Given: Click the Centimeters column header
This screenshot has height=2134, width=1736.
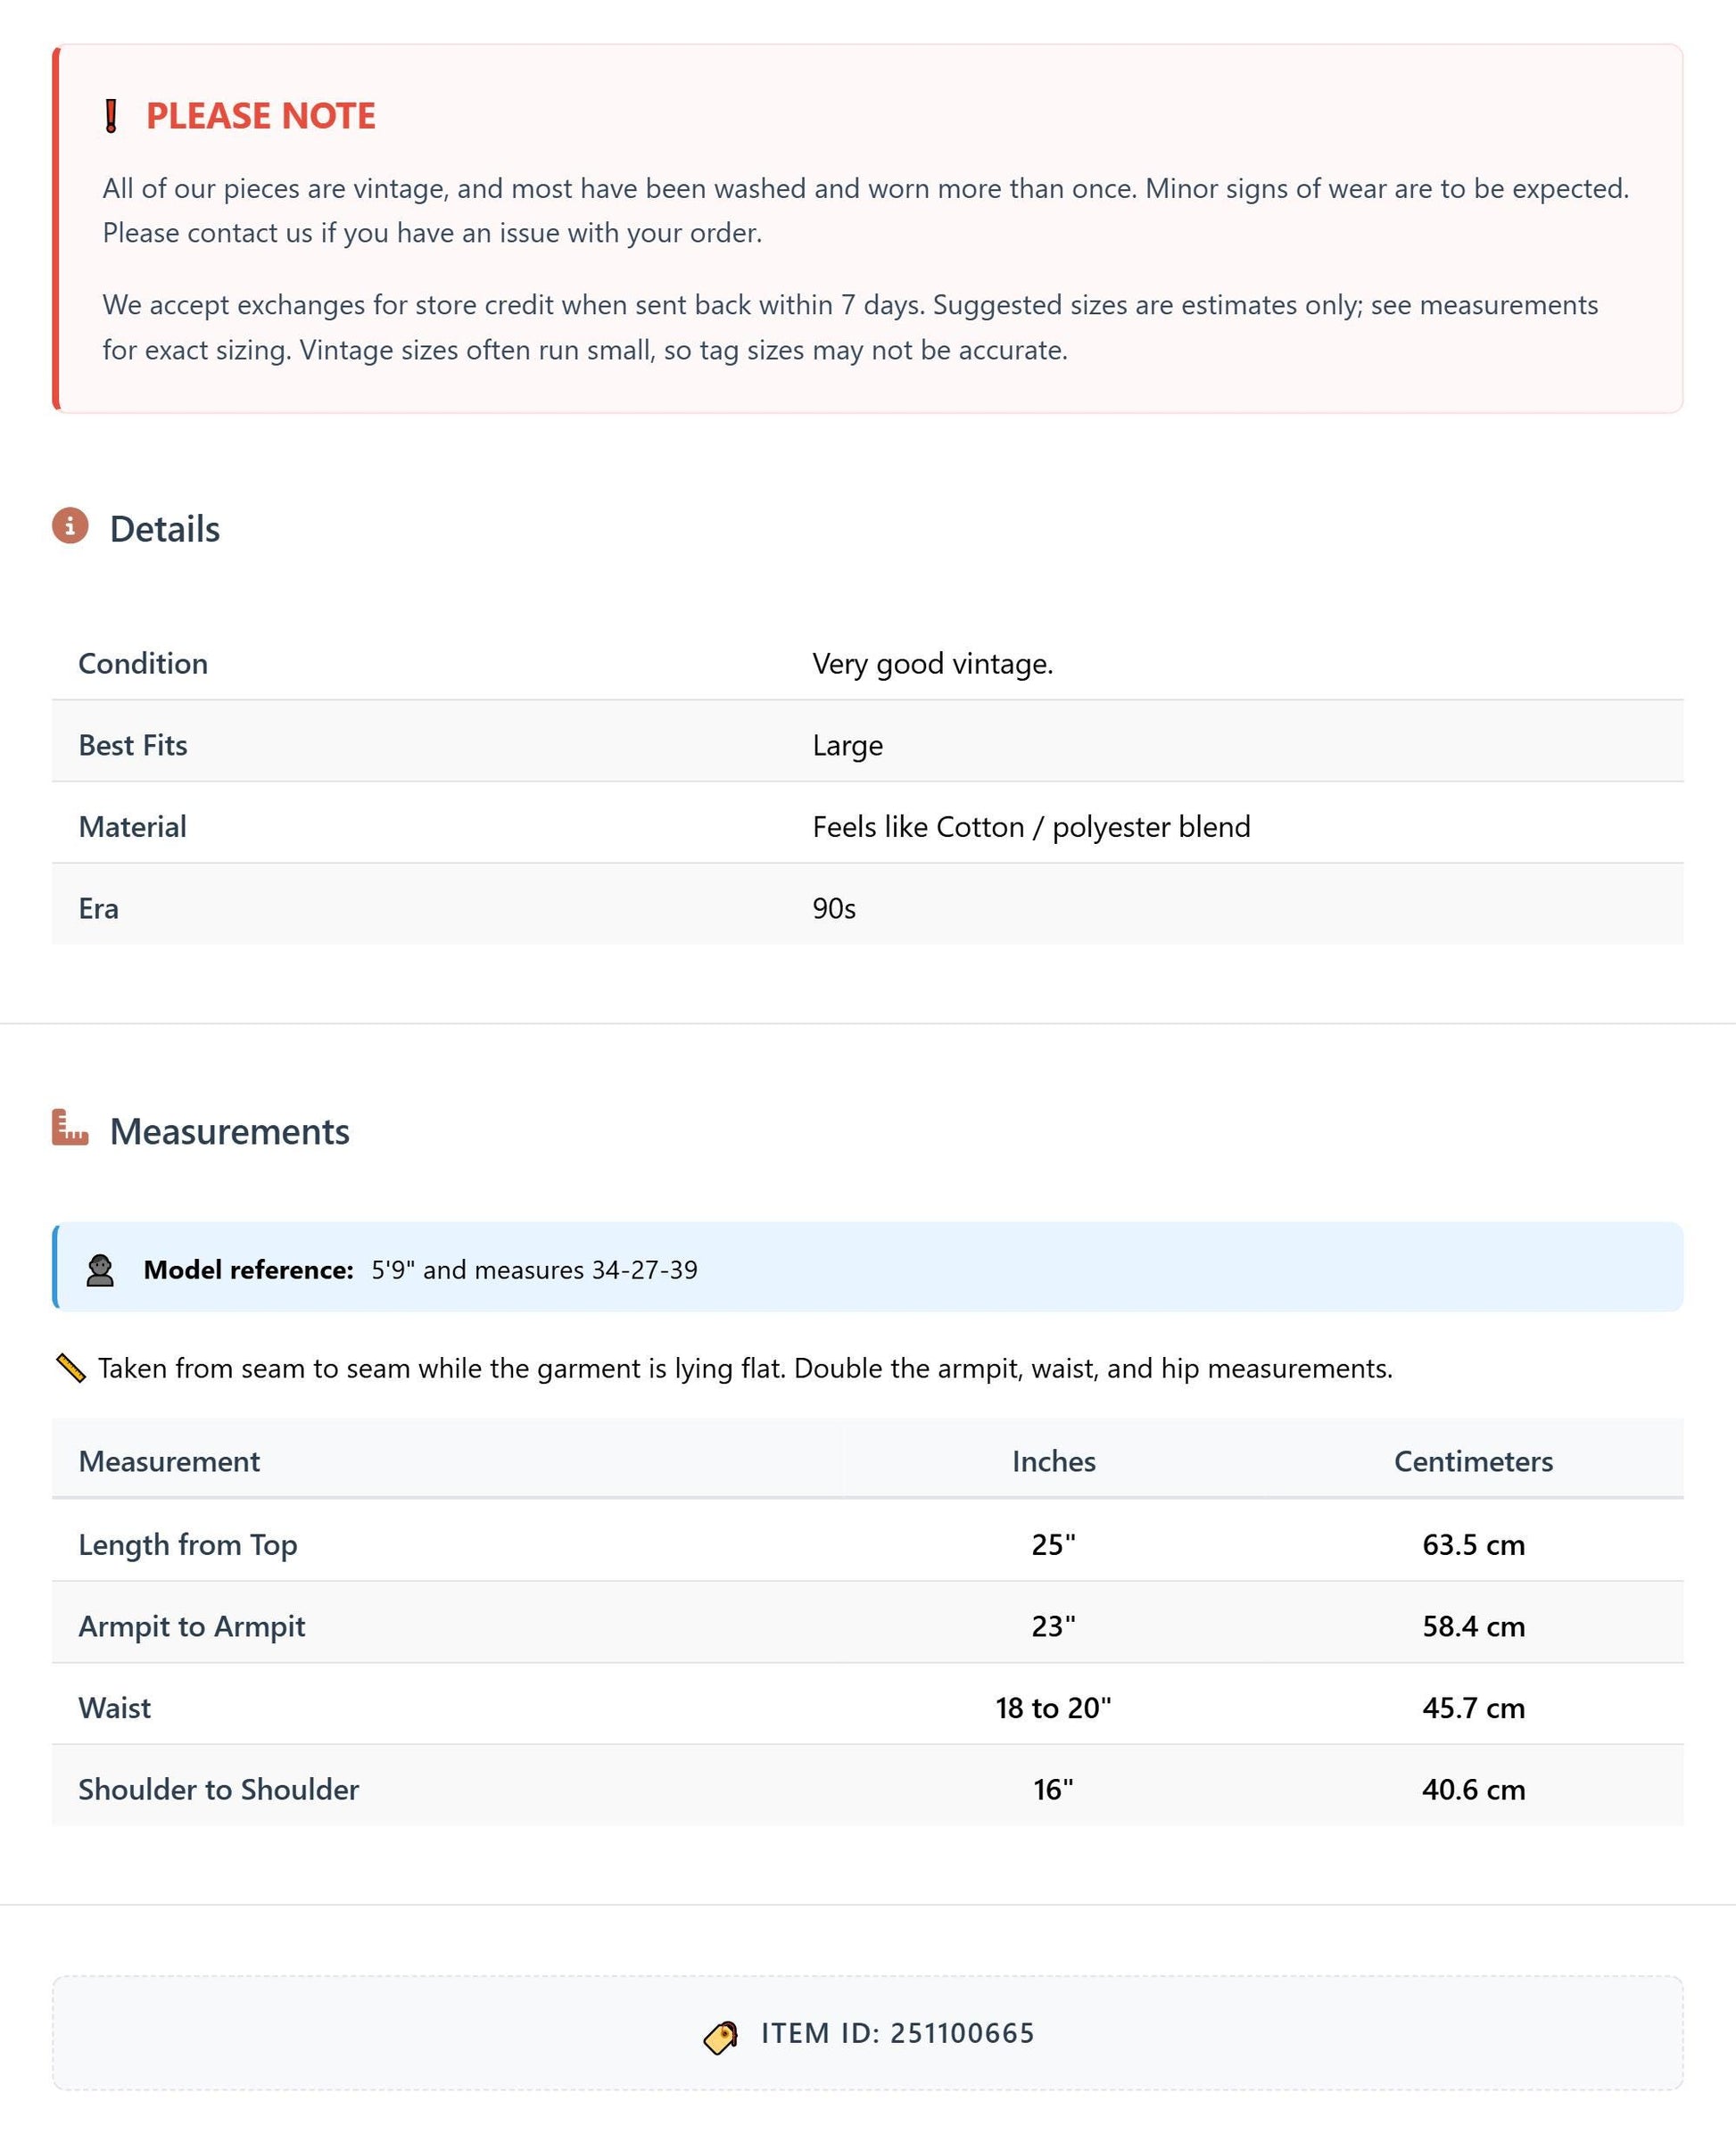Looking at the screenshot, I should point(1474,1461).
